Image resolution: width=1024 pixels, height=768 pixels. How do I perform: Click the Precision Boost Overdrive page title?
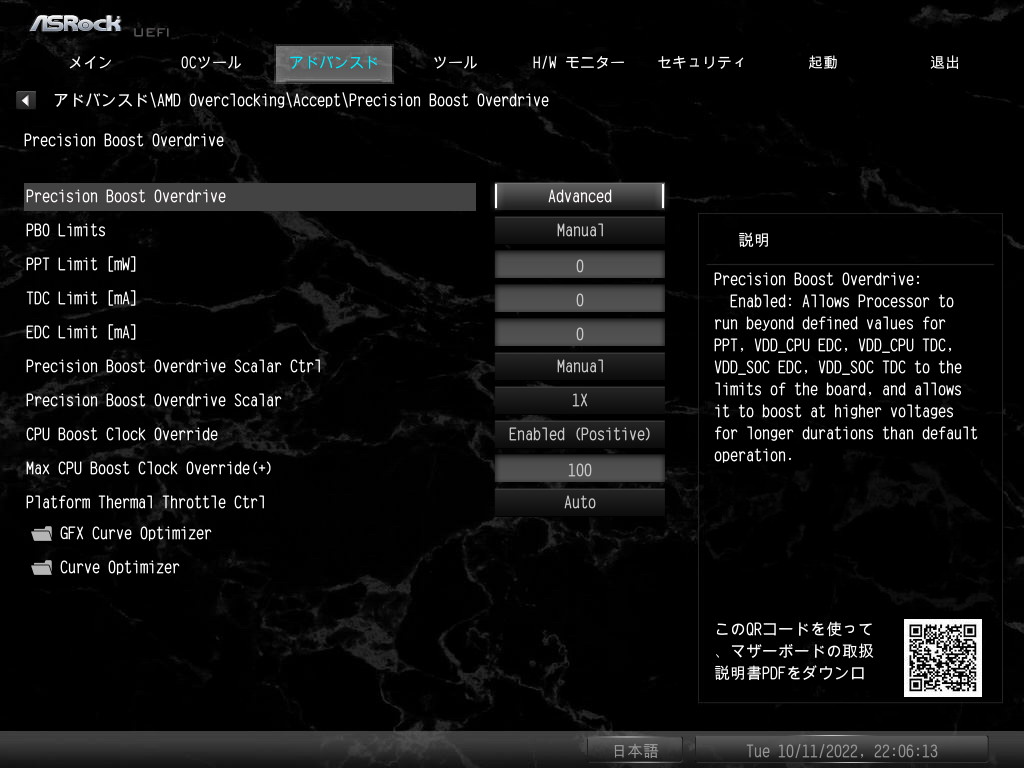coord(124,140)
